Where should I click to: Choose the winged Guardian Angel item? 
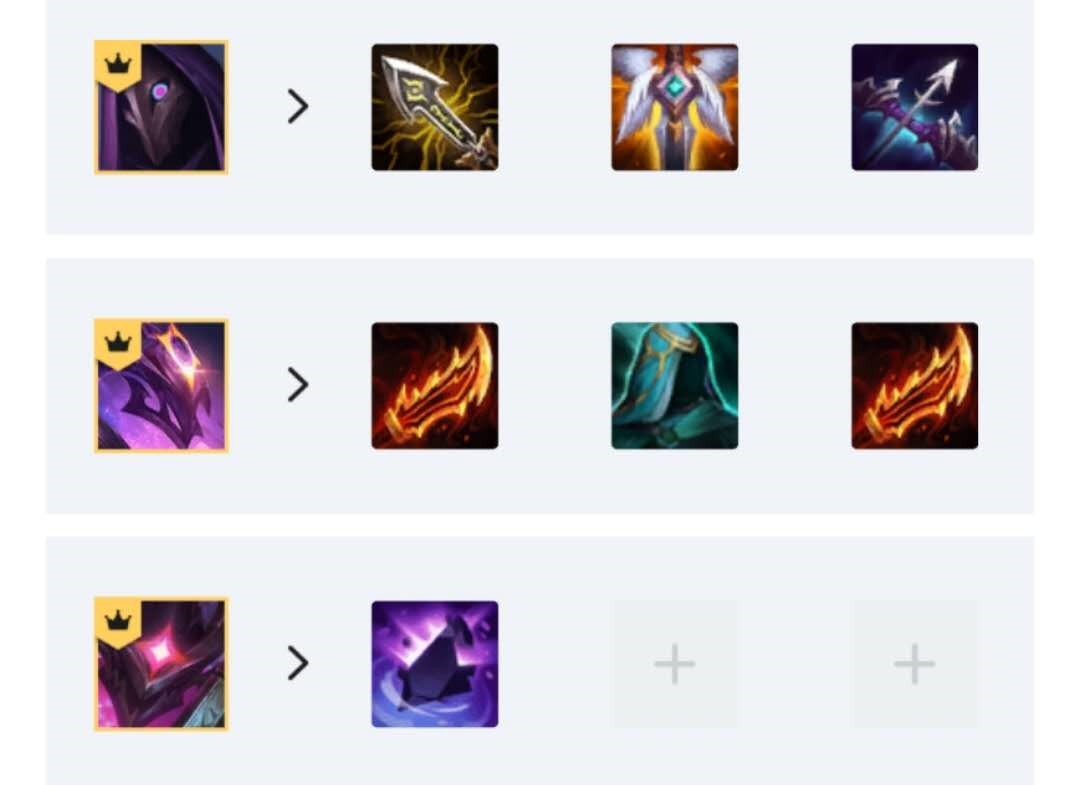674,107
